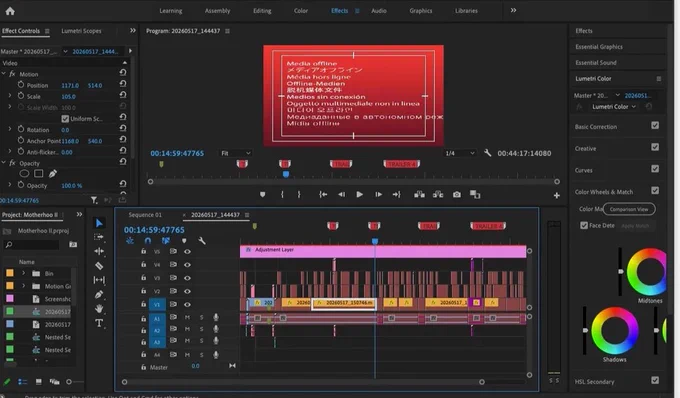Toggle Color Wheels & Match checkbox

pyautogui.click(x=655, y=190)
